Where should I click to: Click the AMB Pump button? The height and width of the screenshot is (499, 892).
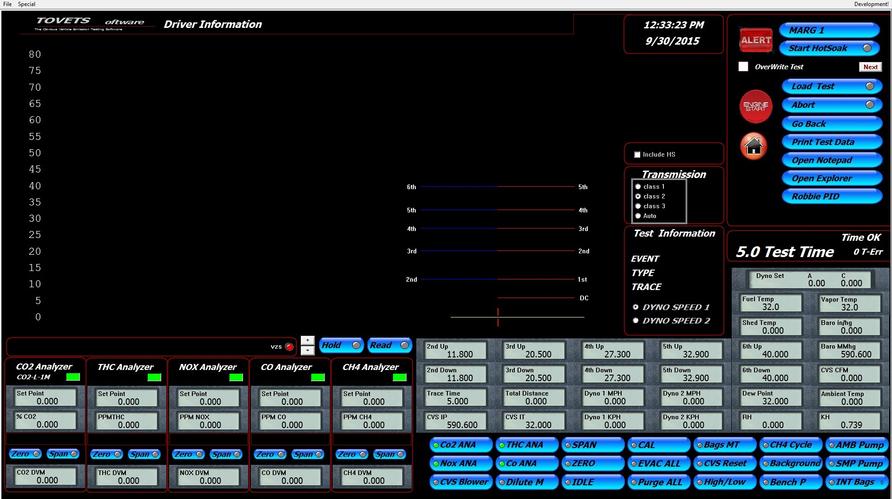tap(856, 445)
